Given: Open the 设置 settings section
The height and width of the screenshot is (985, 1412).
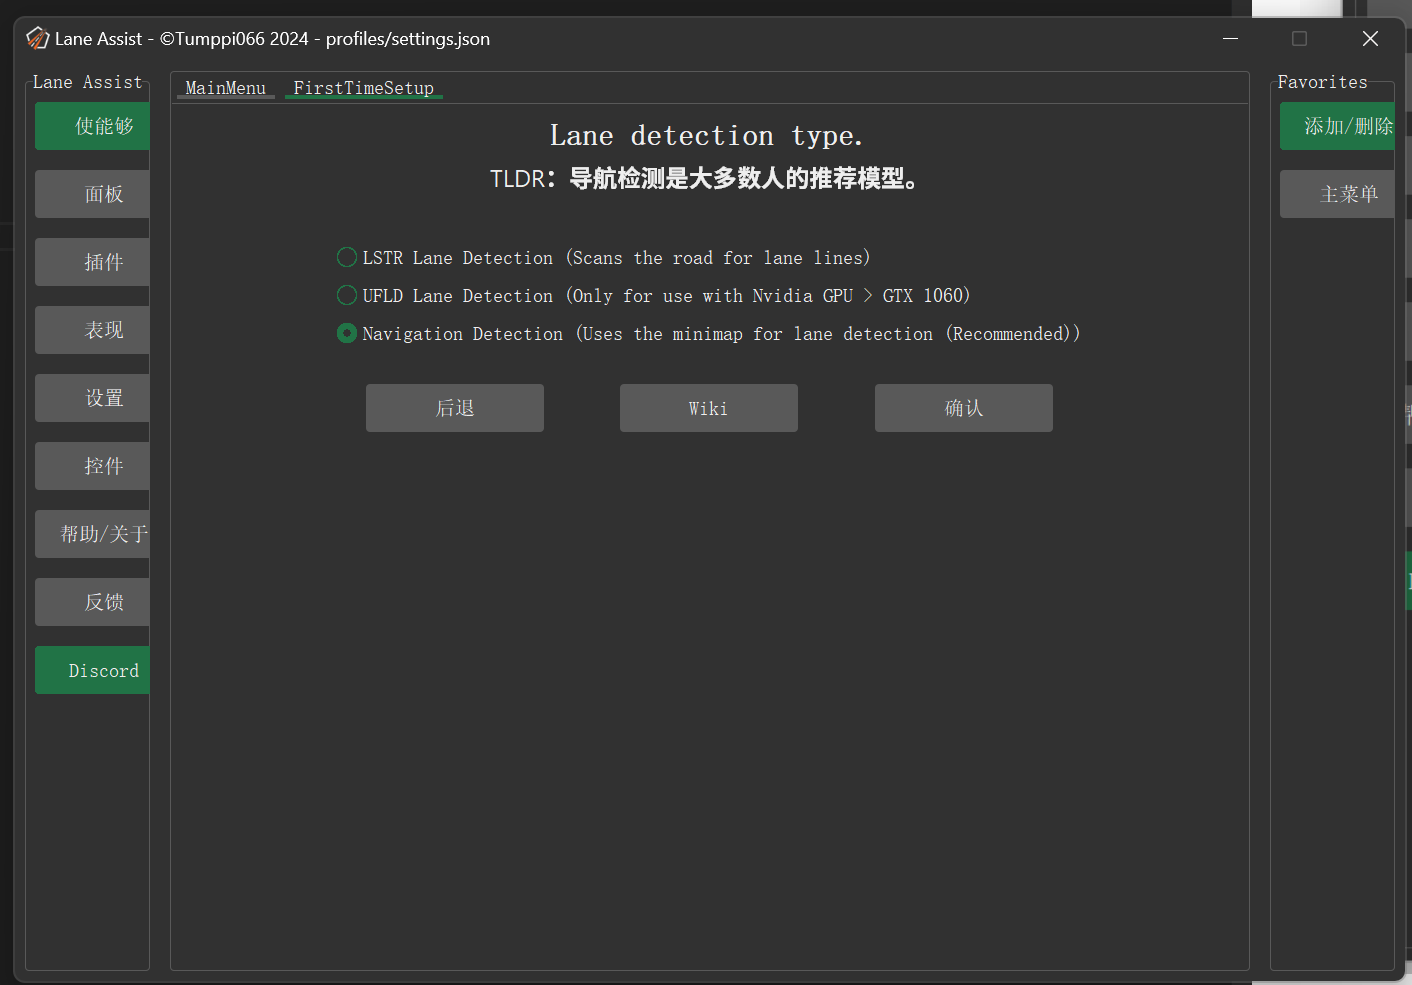Looking at the screenshot, I should (91, 397).
